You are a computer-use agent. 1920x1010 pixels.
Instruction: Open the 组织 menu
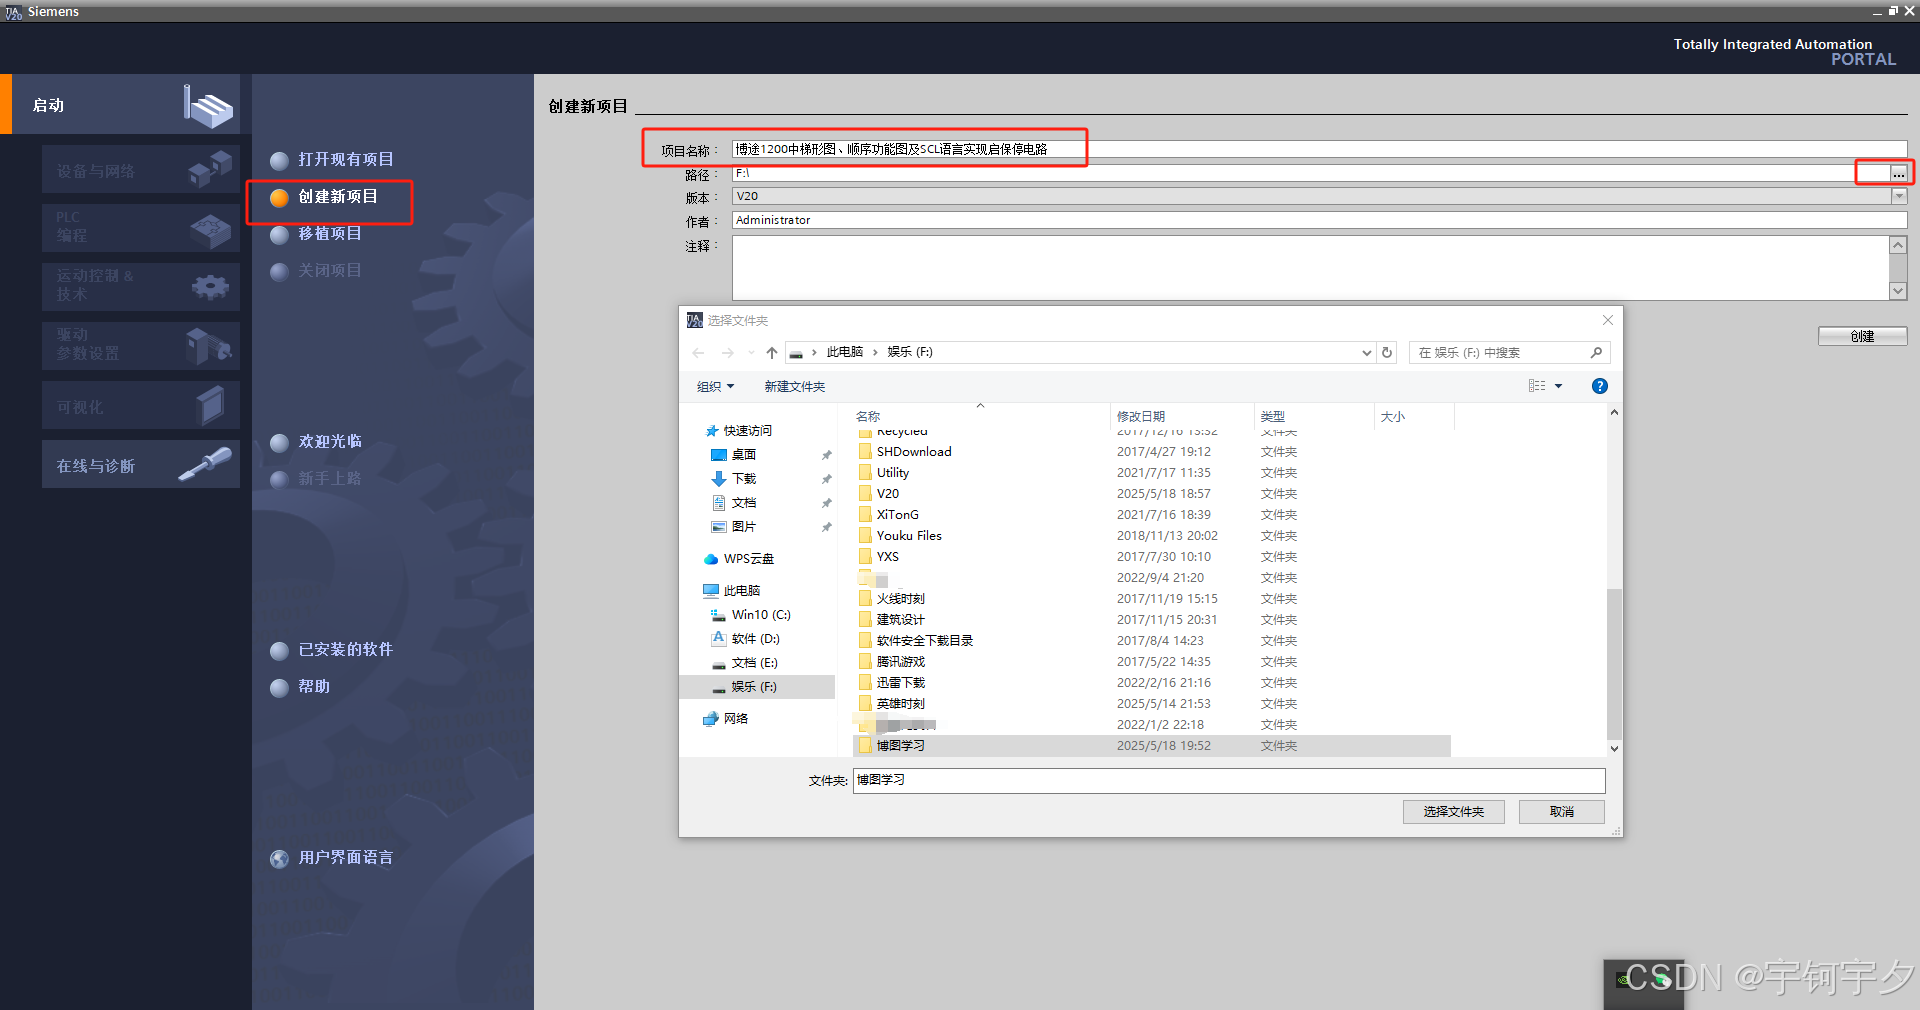point(715,387)
